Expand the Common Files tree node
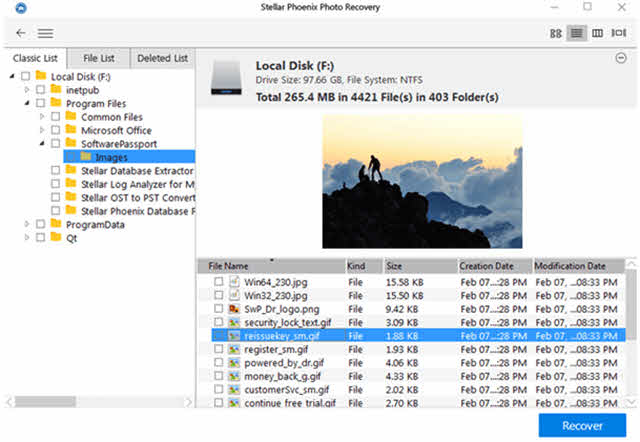 42,117
